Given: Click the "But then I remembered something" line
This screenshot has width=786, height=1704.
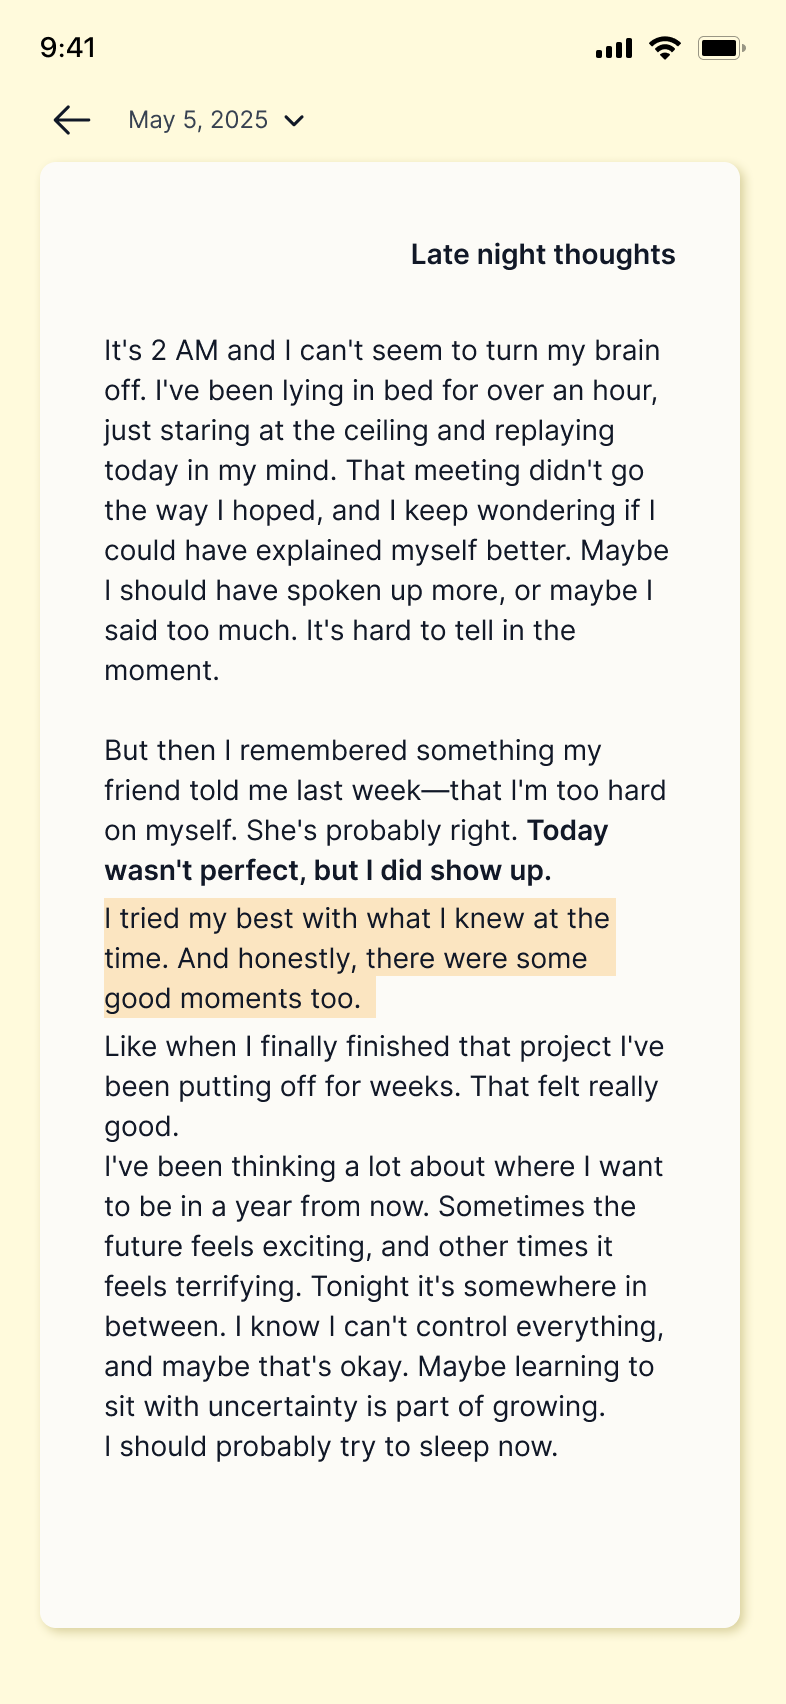Looking at the screenshot, I should pos(353,751).
